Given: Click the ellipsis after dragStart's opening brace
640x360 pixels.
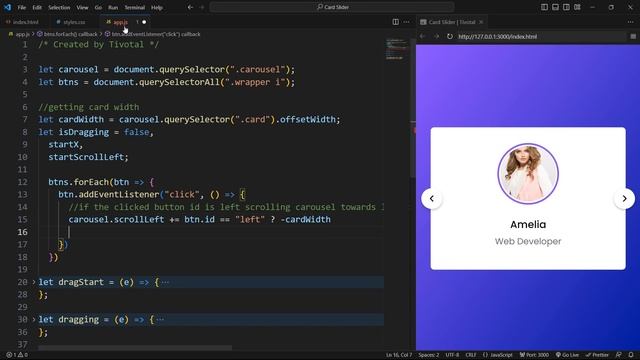Looking at the screenshot, I should 165,282.
